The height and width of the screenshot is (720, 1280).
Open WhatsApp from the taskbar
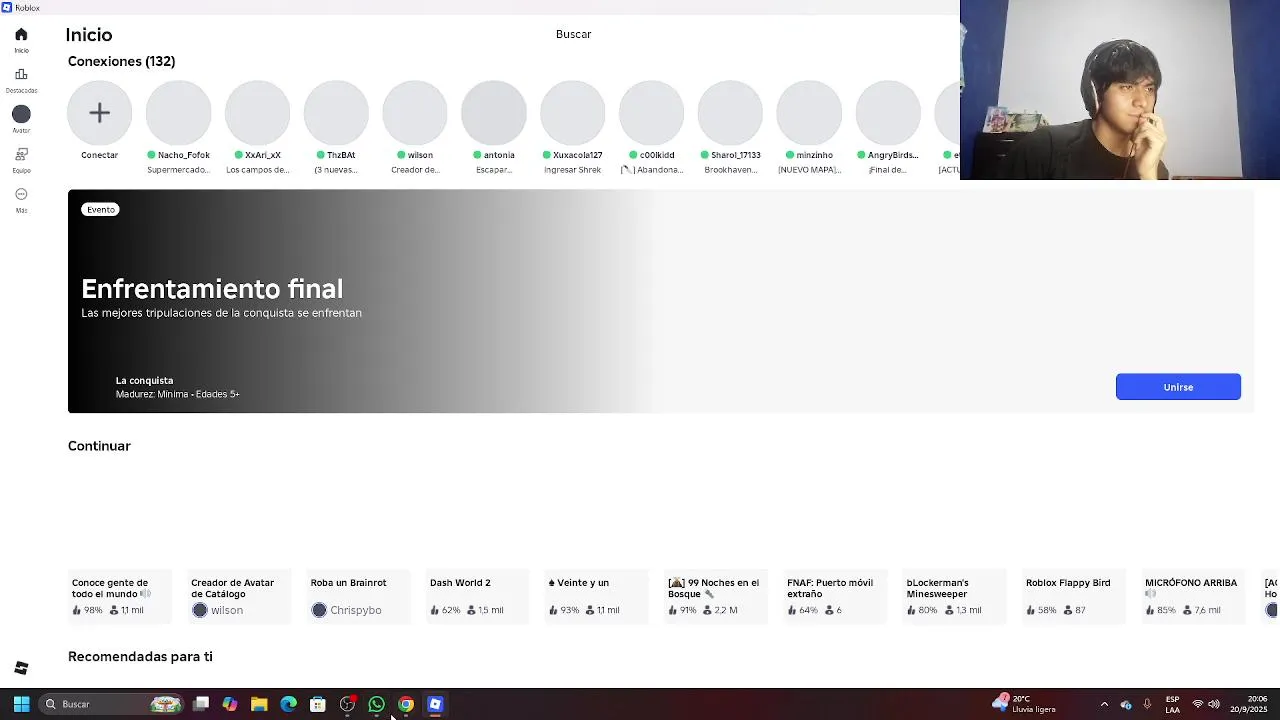(x=376, y=704)
